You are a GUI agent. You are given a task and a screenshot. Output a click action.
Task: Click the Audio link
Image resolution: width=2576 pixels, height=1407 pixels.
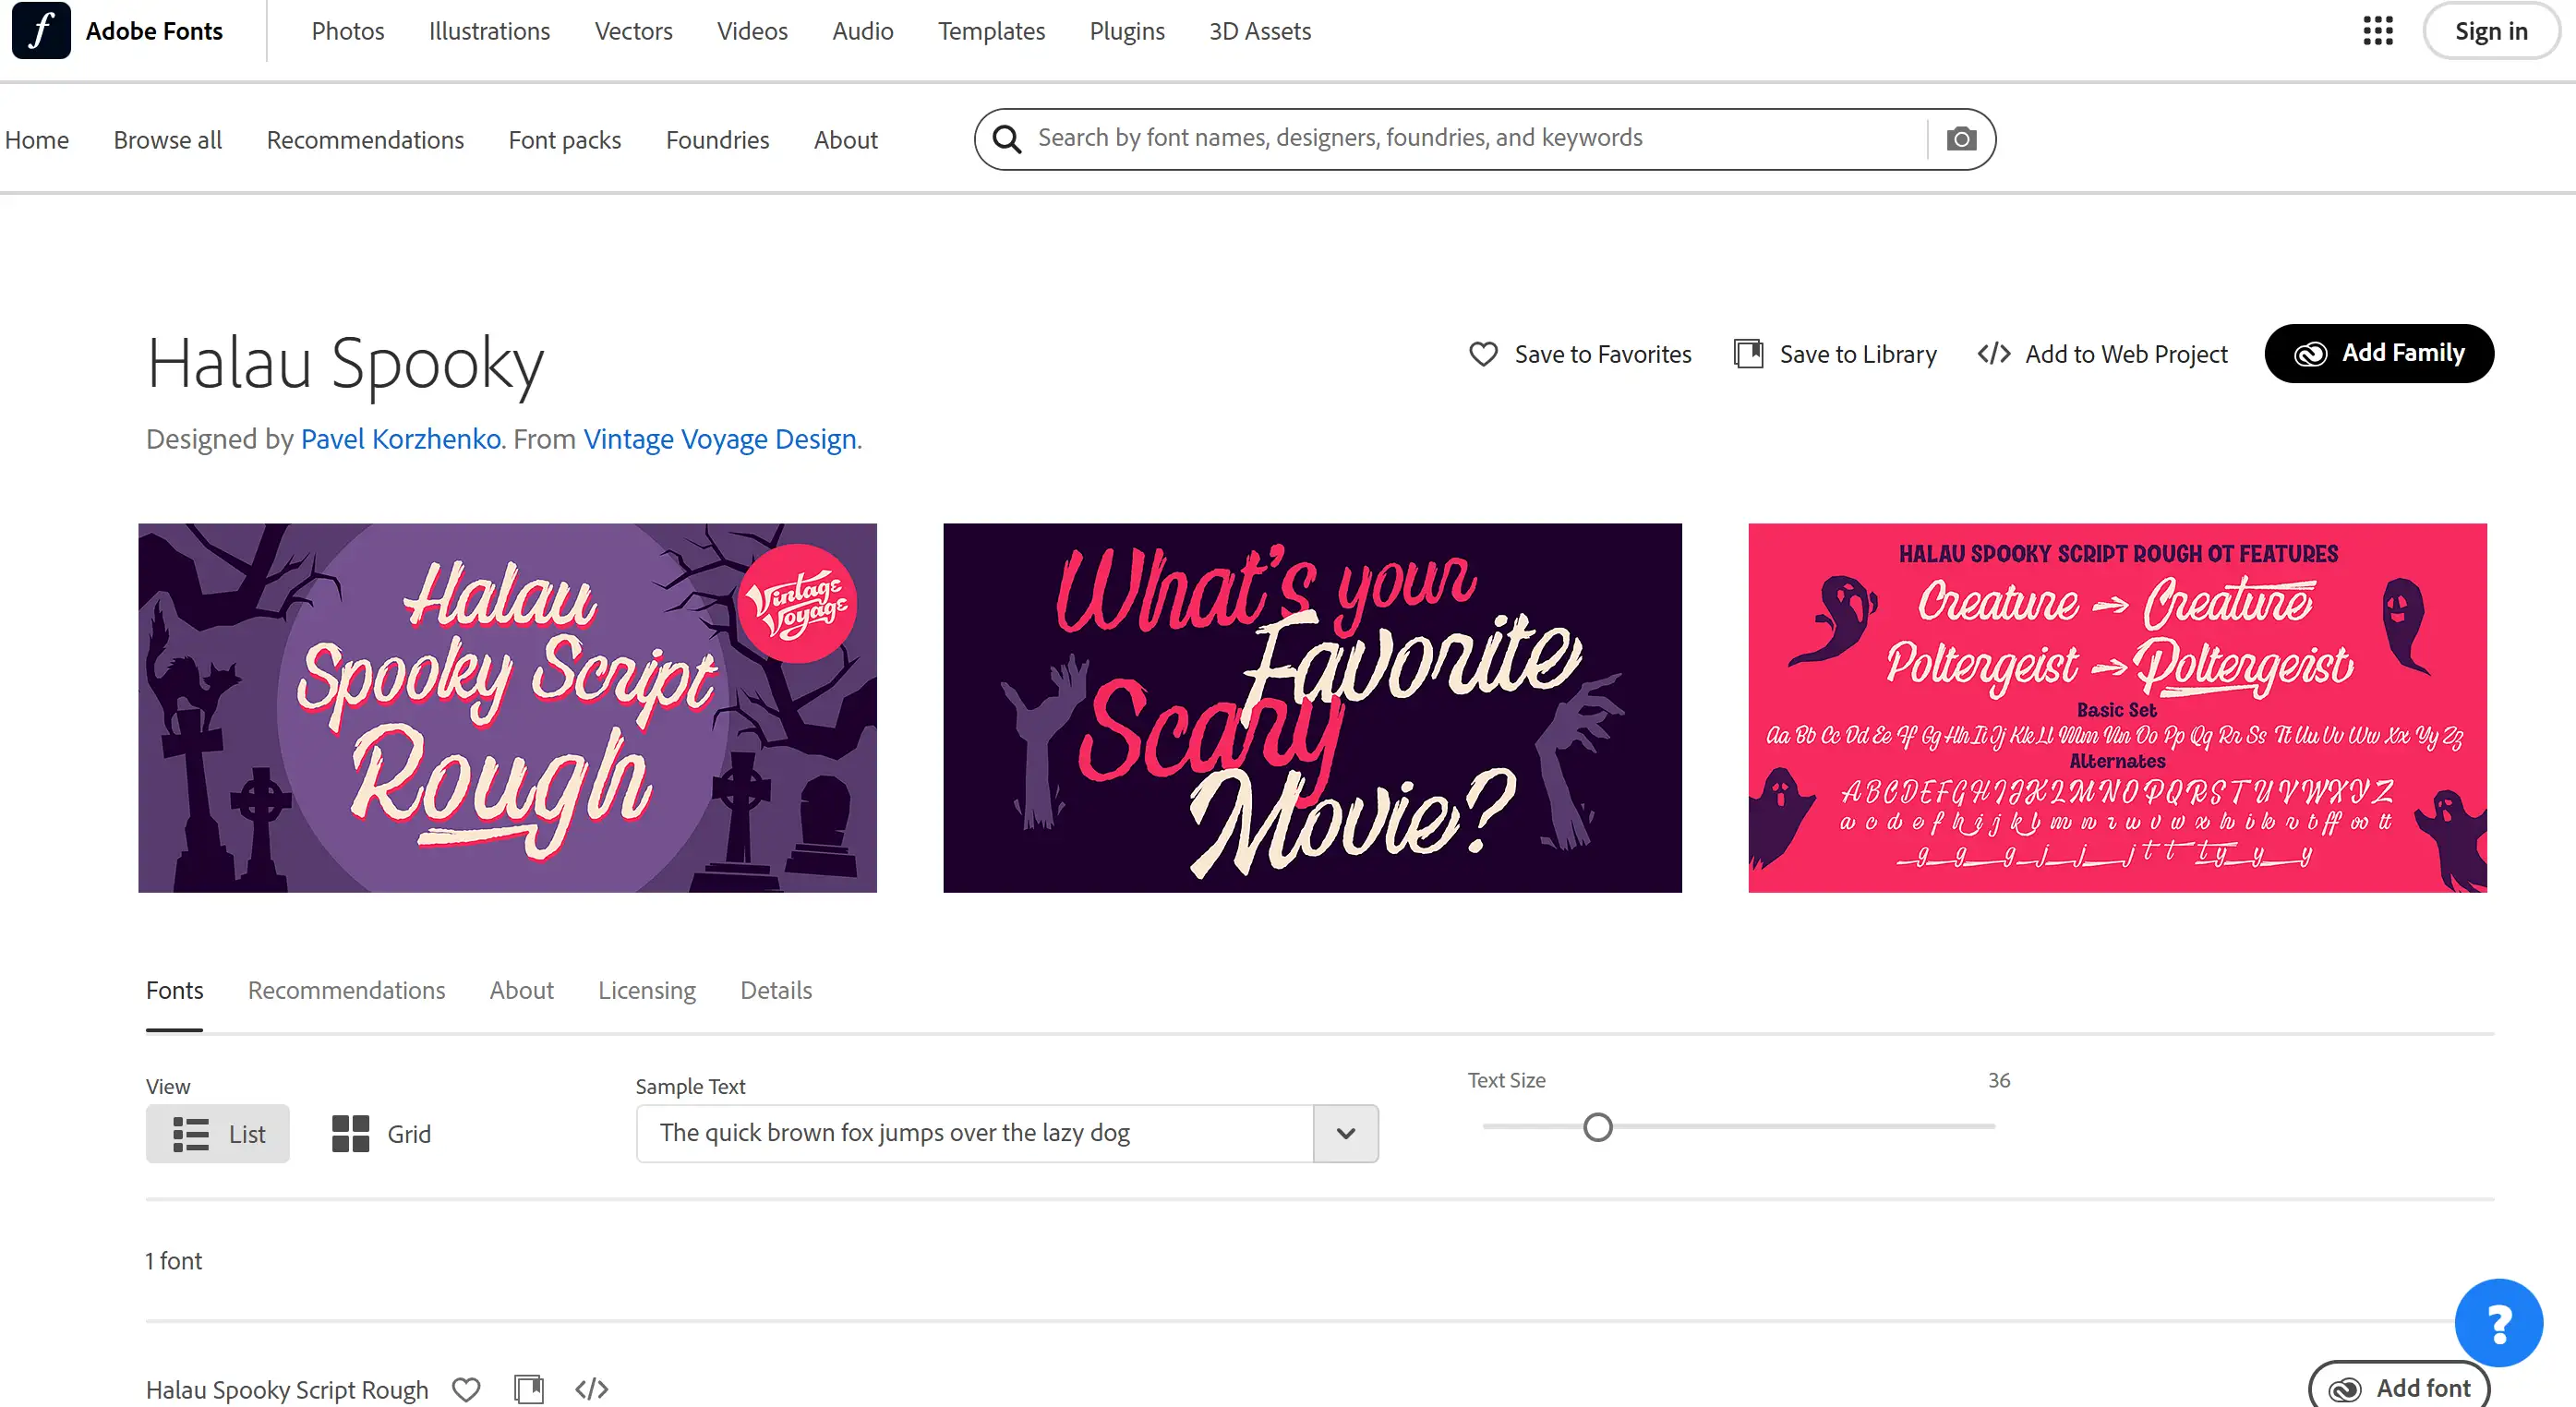click(x=863, y=31)
